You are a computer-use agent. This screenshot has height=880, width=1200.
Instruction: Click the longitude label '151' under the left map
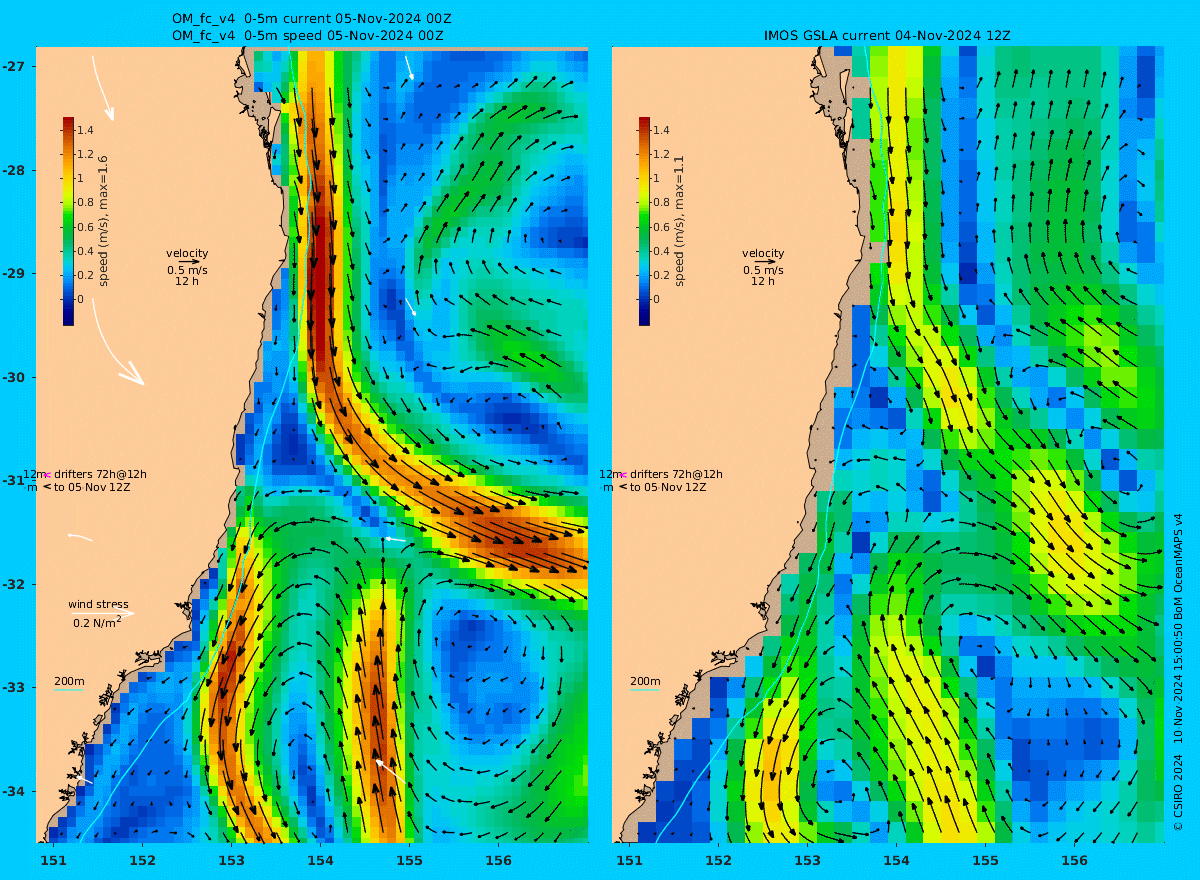tap(53, 860)
